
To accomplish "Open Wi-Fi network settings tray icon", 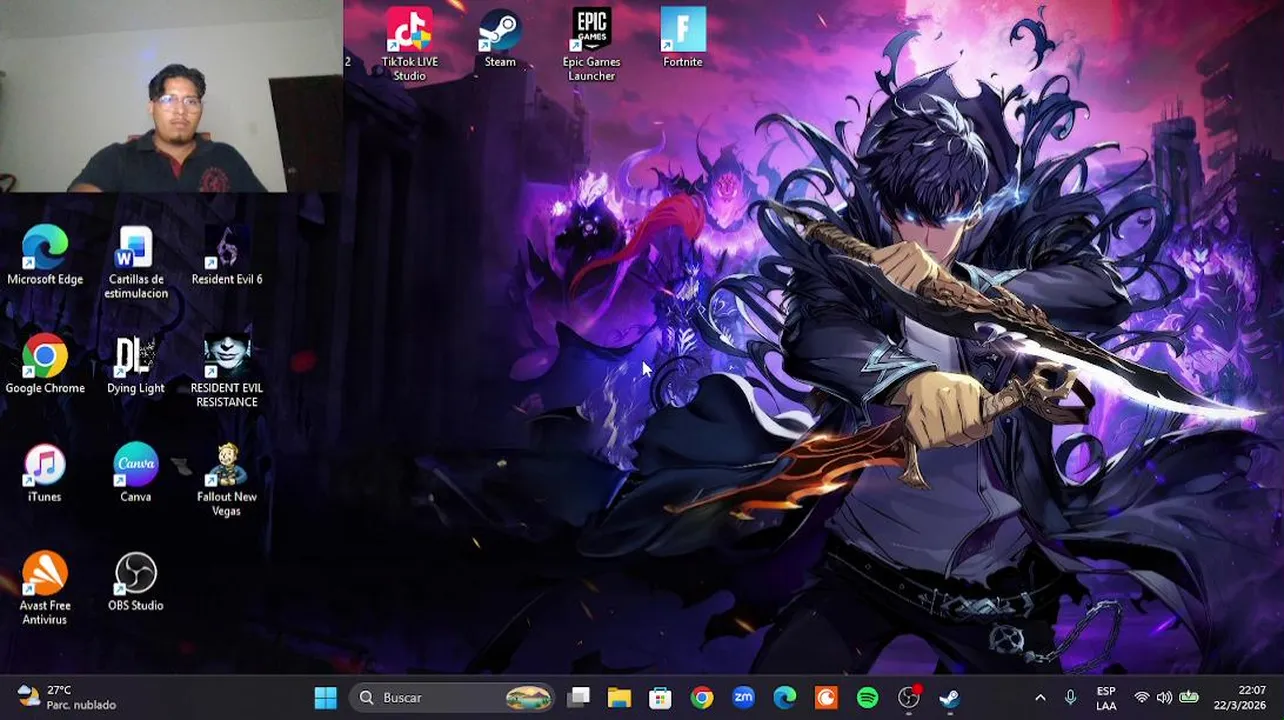I will click(1142, 697).
